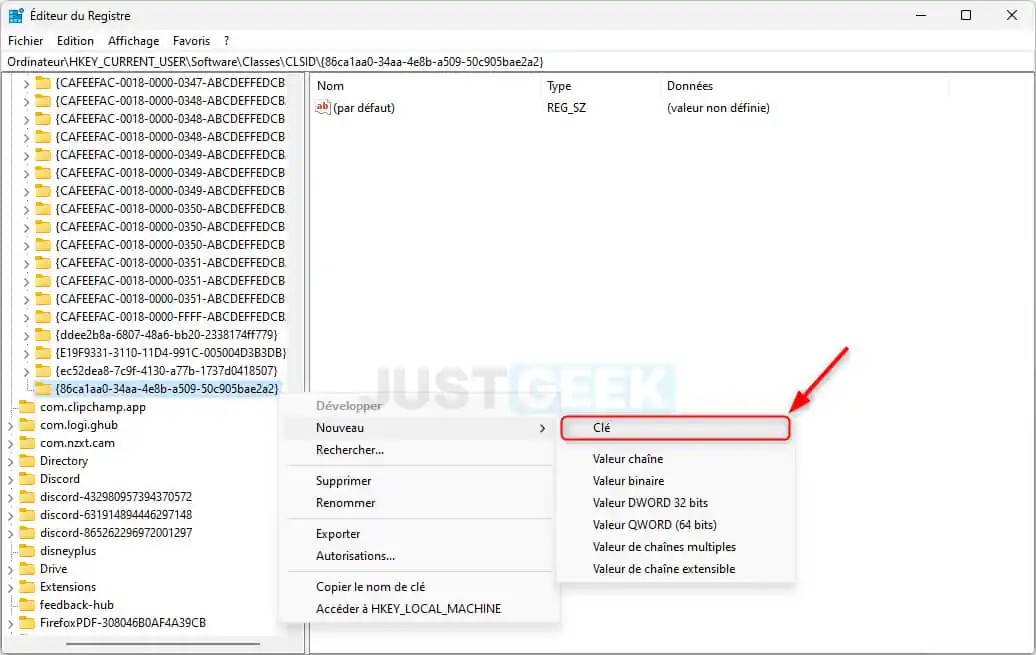Select the folder icon of CAFEEFAC-0018-0000-0347 key
The image size is (1036, 655).
(43, 83)
